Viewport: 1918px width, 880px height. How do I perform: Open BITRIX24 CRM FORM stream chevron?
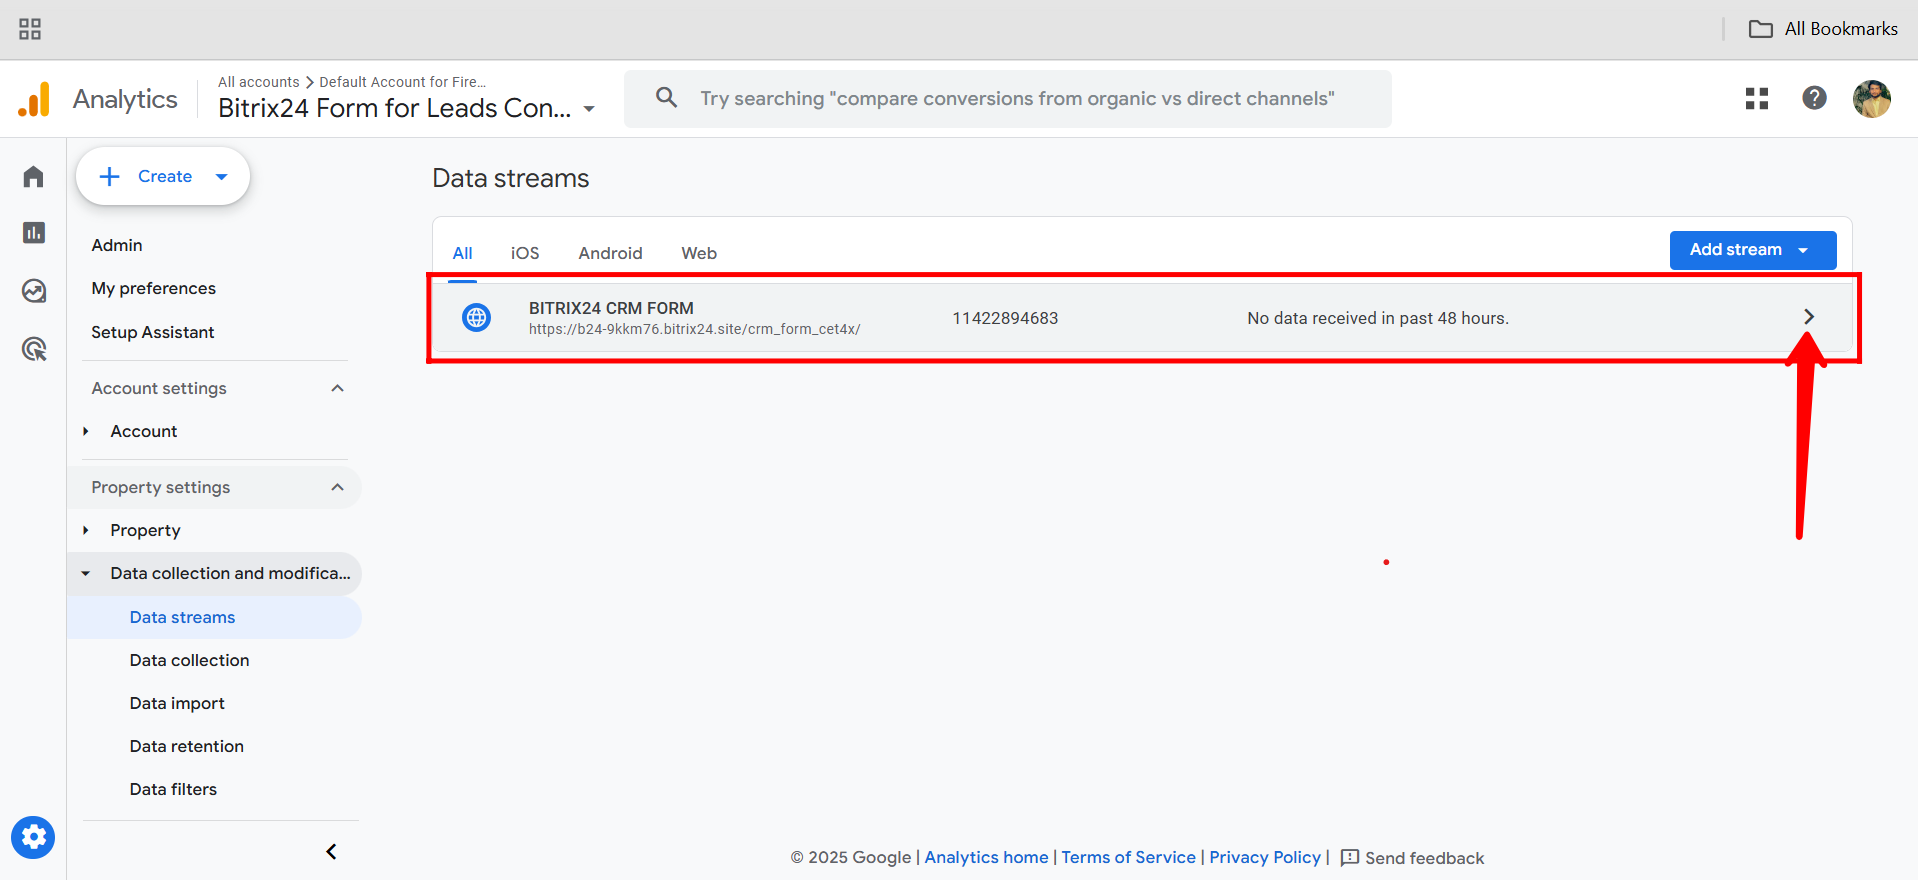1808,317
